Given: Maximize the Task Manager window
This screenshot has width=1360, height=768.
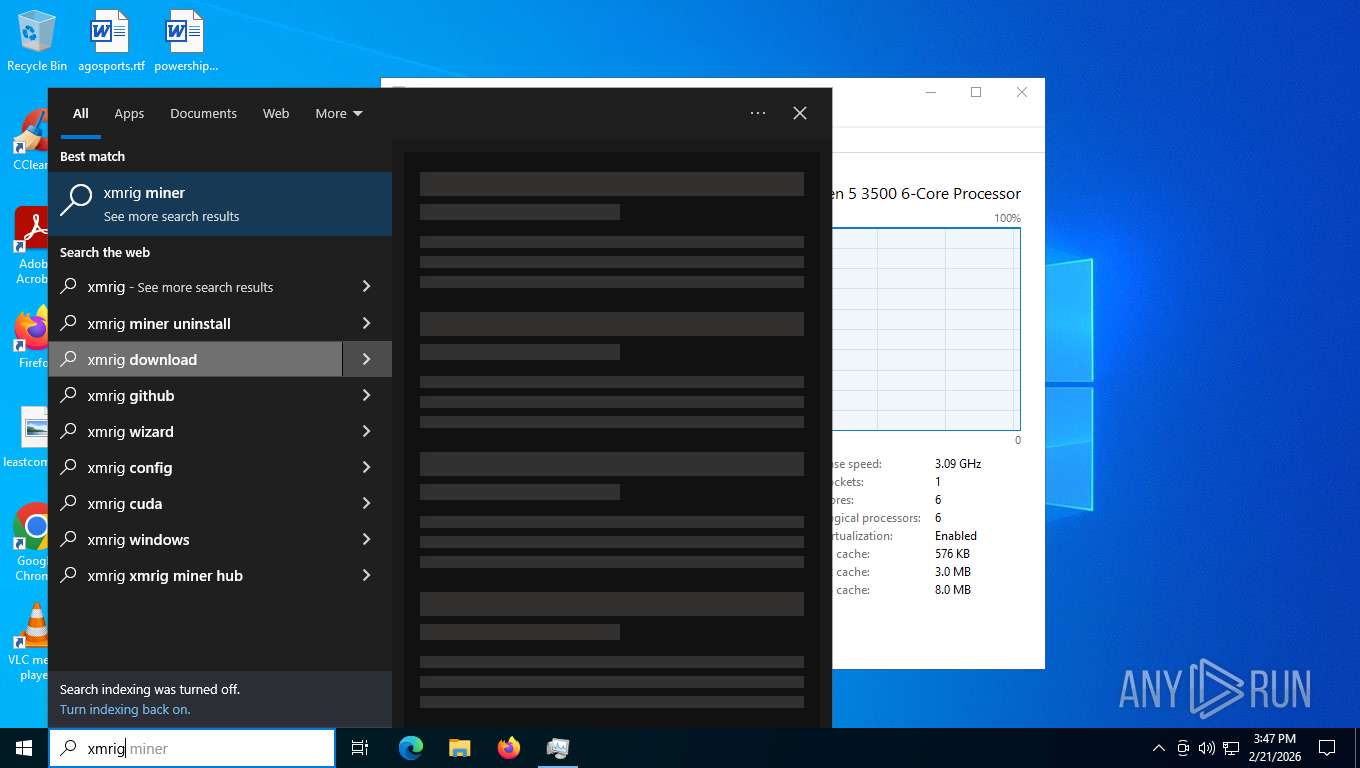Looking at the screenshot, I should click(x=976, y=92).
